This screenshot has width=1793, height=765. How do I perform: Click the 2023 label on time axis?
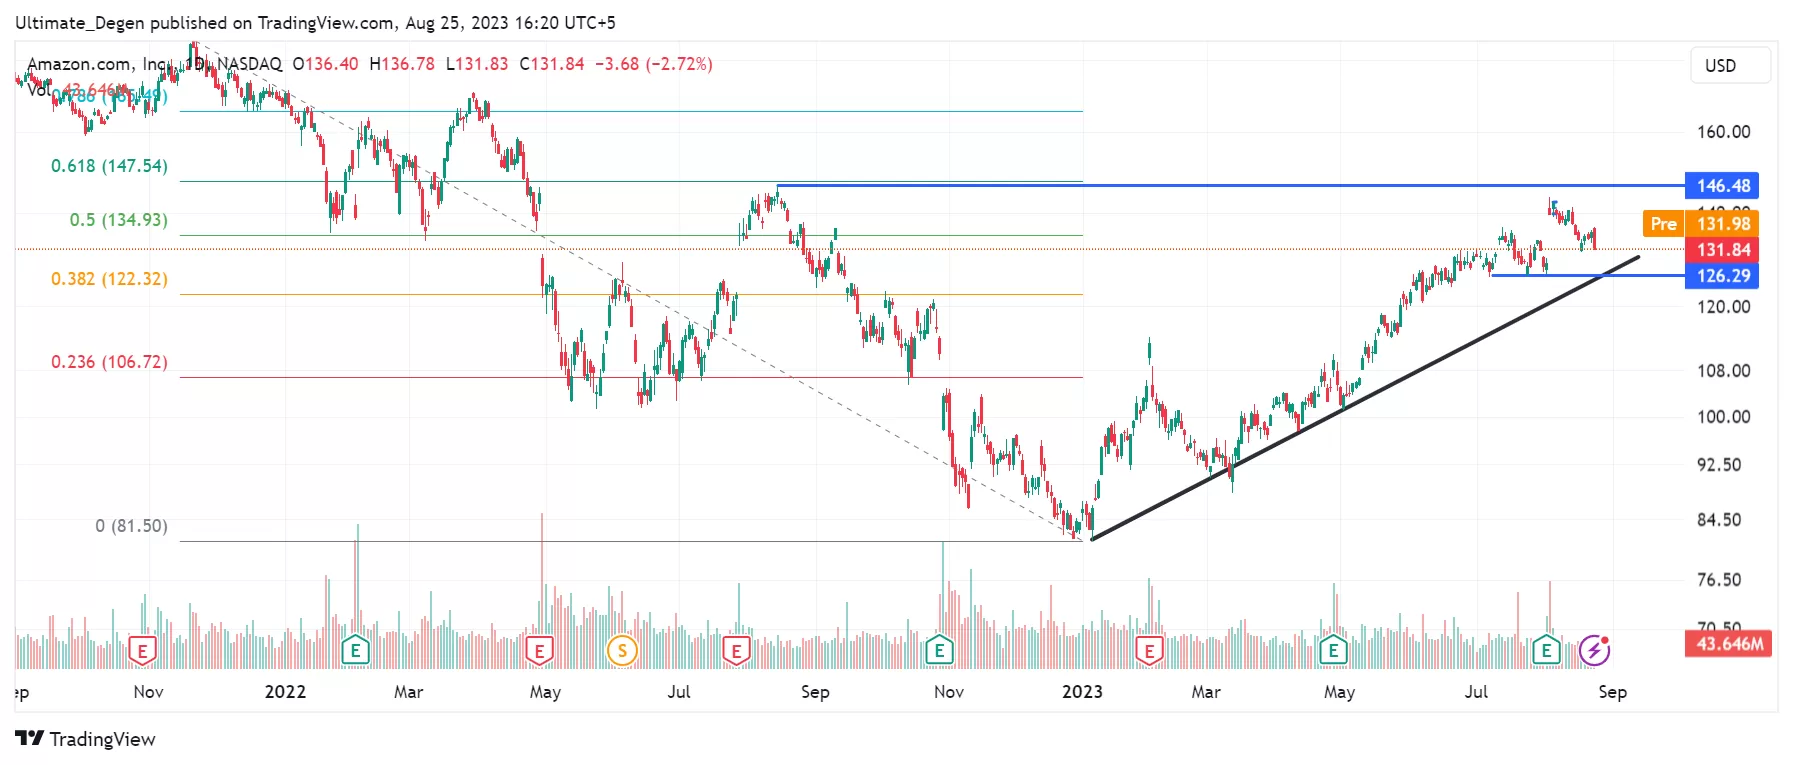(x=1082, y=692)
